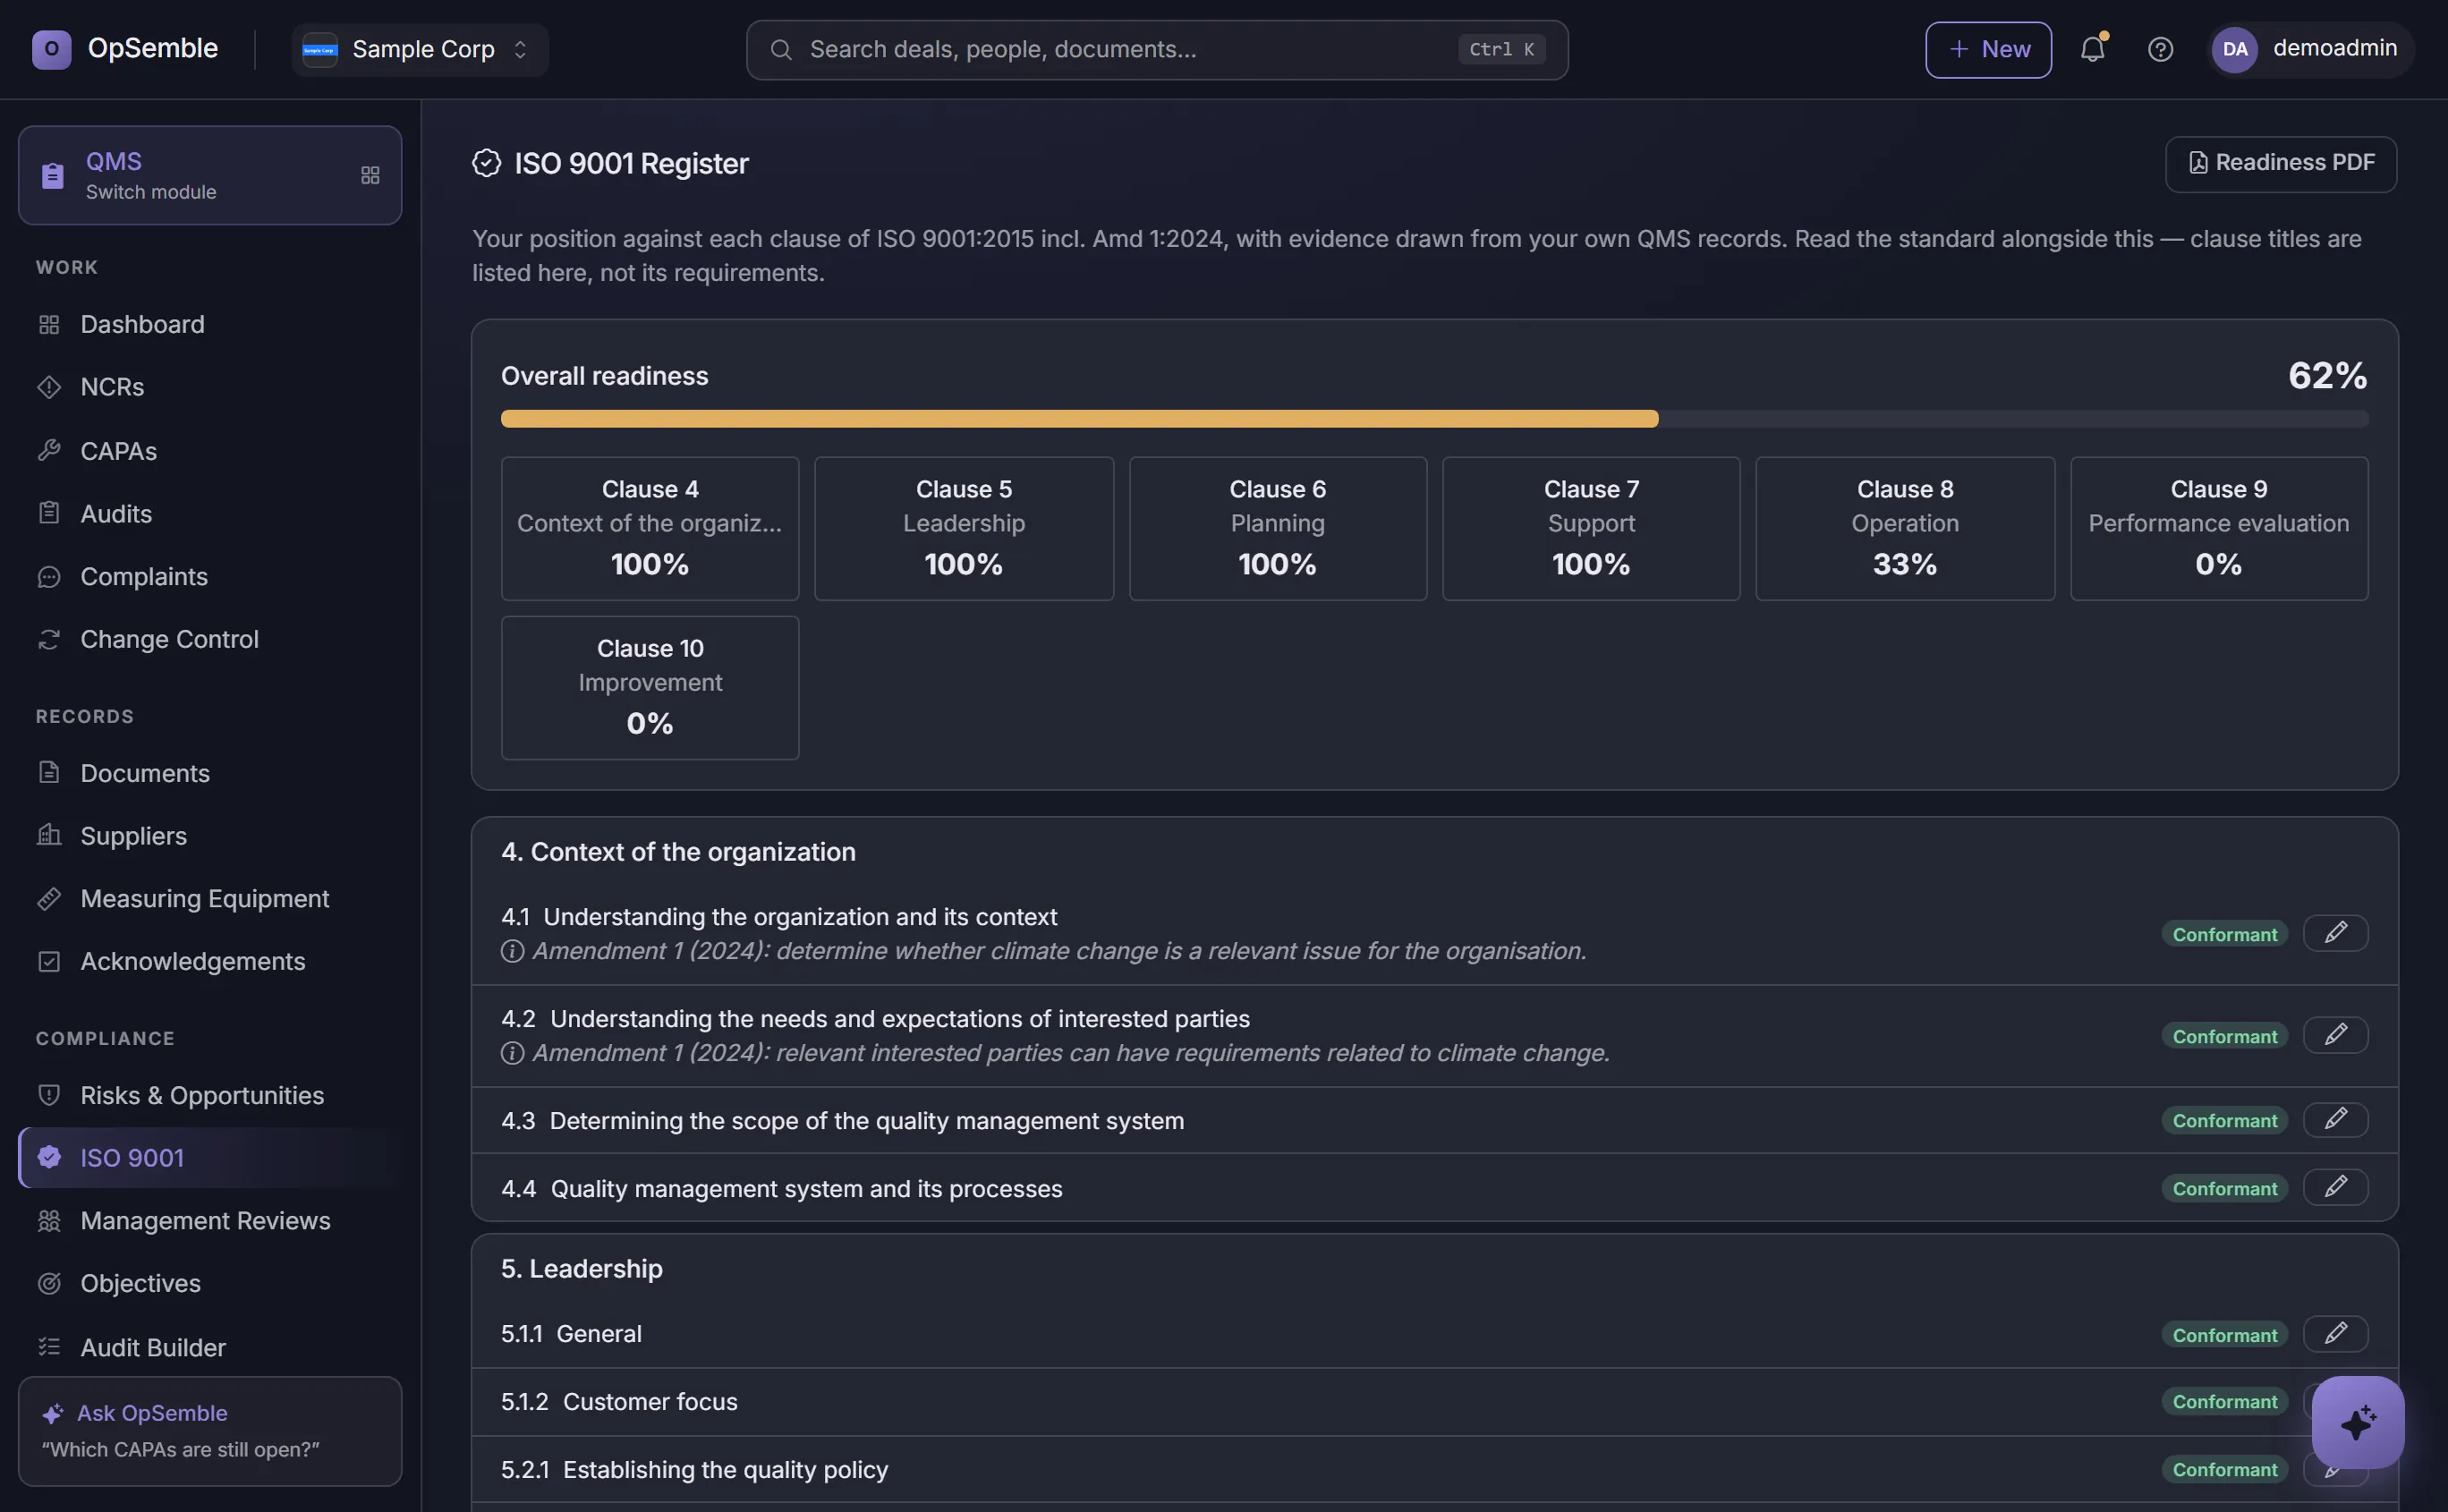Click the info icon on clause 4.2 amendment note
The height and width of the screenshot is (1512, 2448).
512,1053
